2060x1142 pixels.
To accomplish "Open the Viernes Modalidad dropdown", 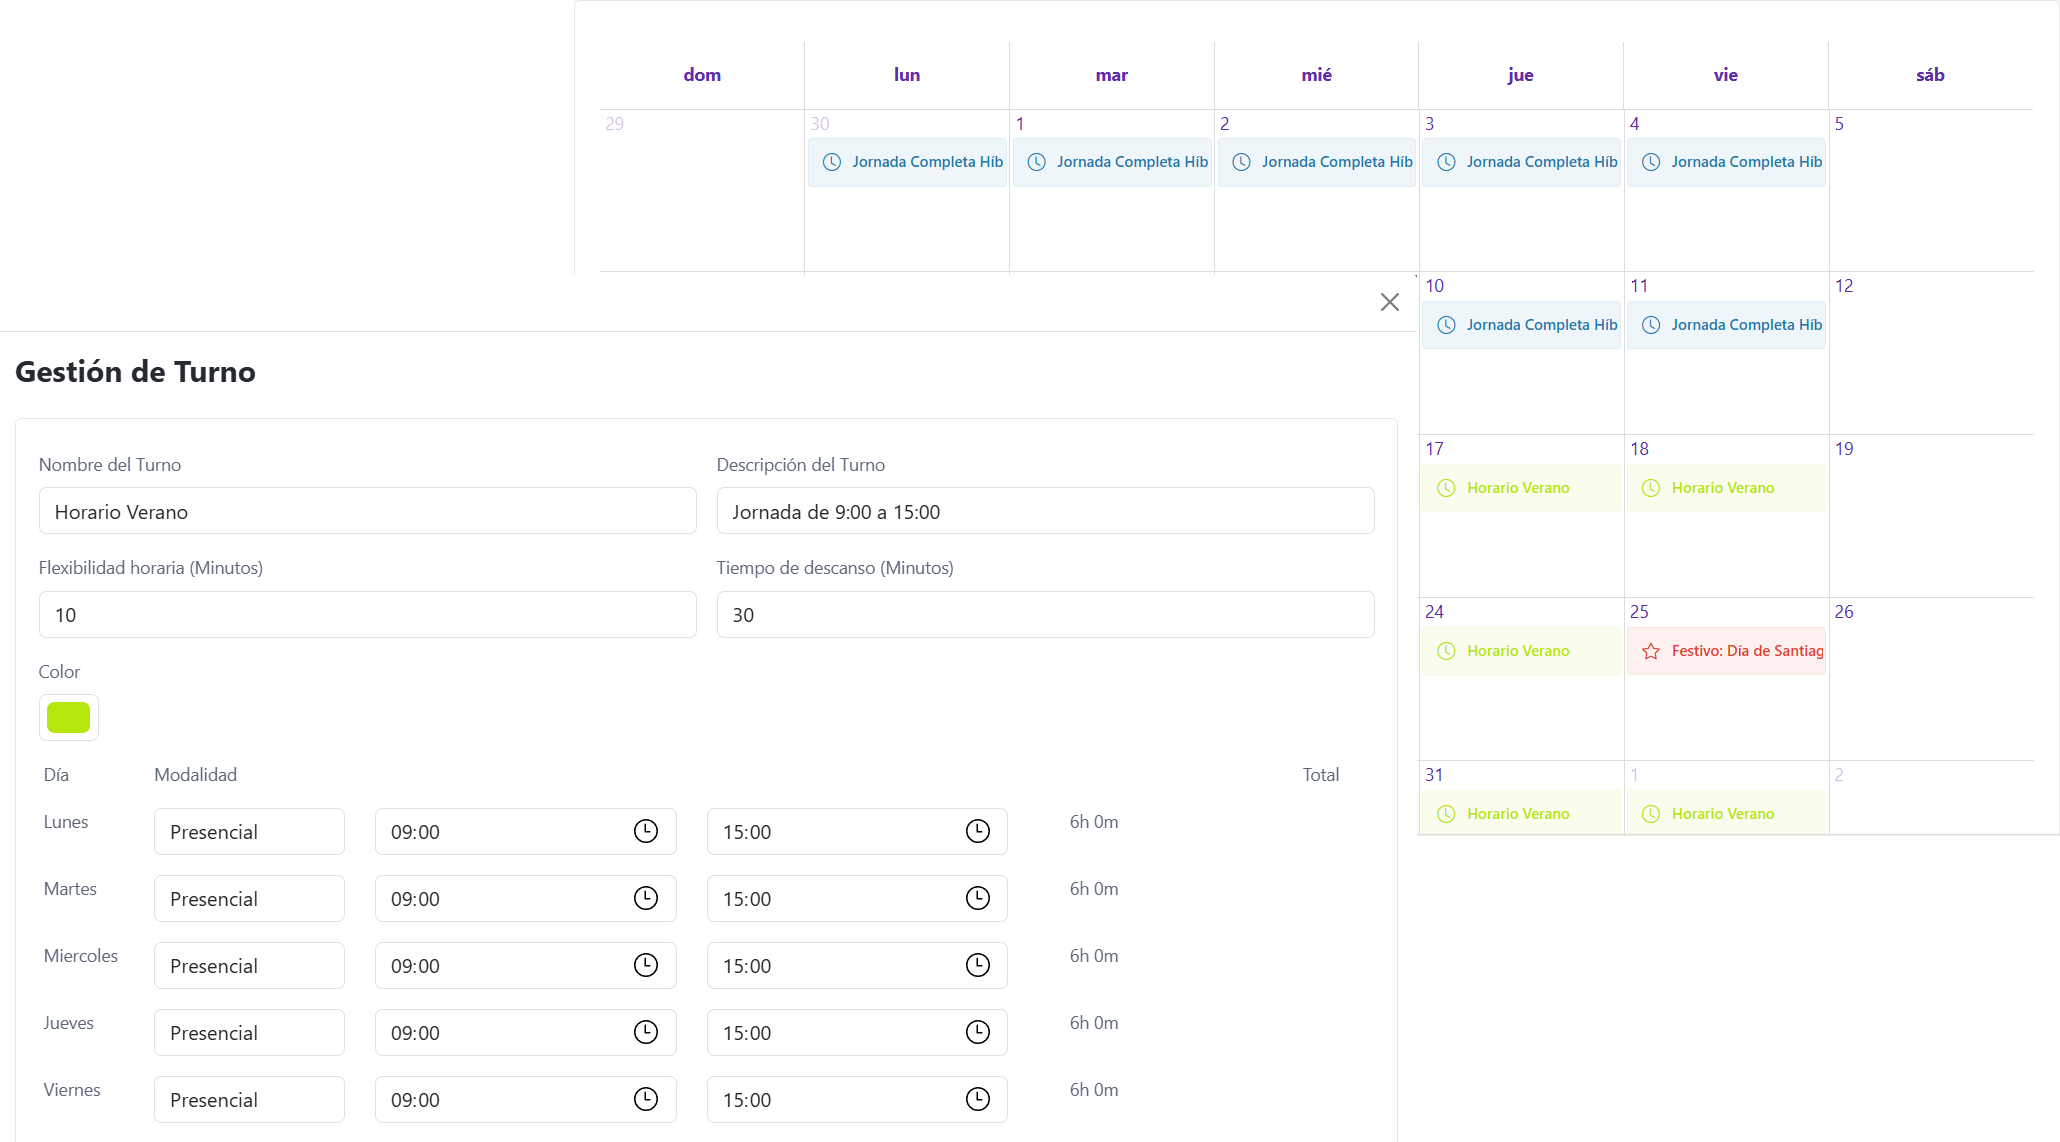I will pyautogui.click(x=249, y=1099).
